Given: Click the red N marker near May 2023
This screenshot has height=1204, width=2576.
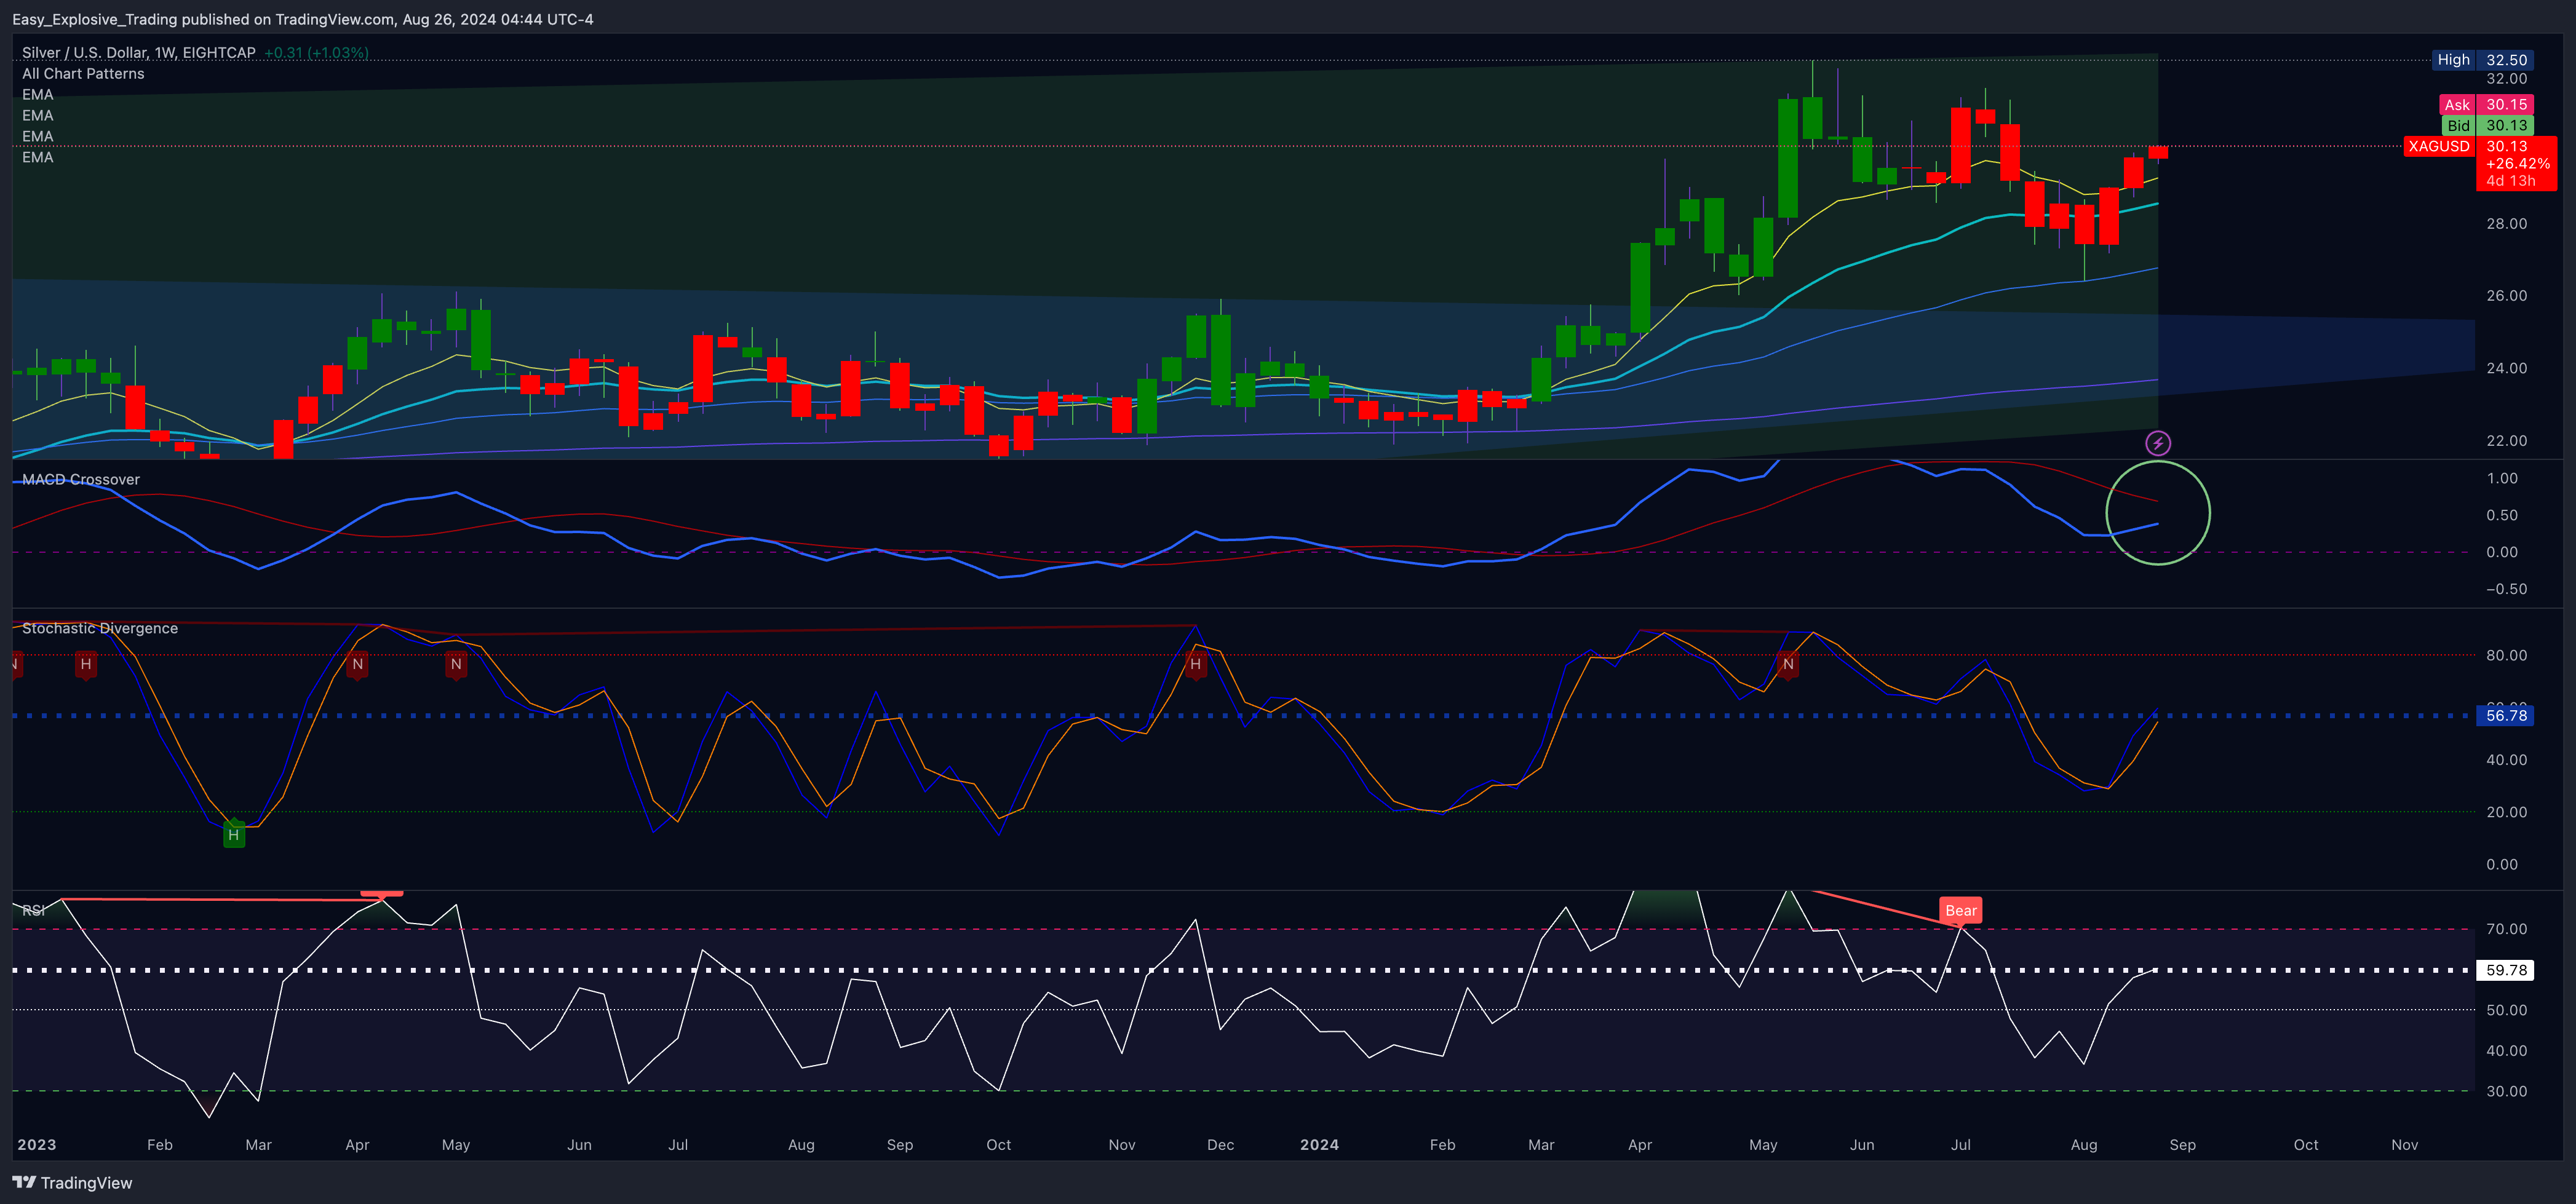Looking at the screenshot, I should click(456, 664).
